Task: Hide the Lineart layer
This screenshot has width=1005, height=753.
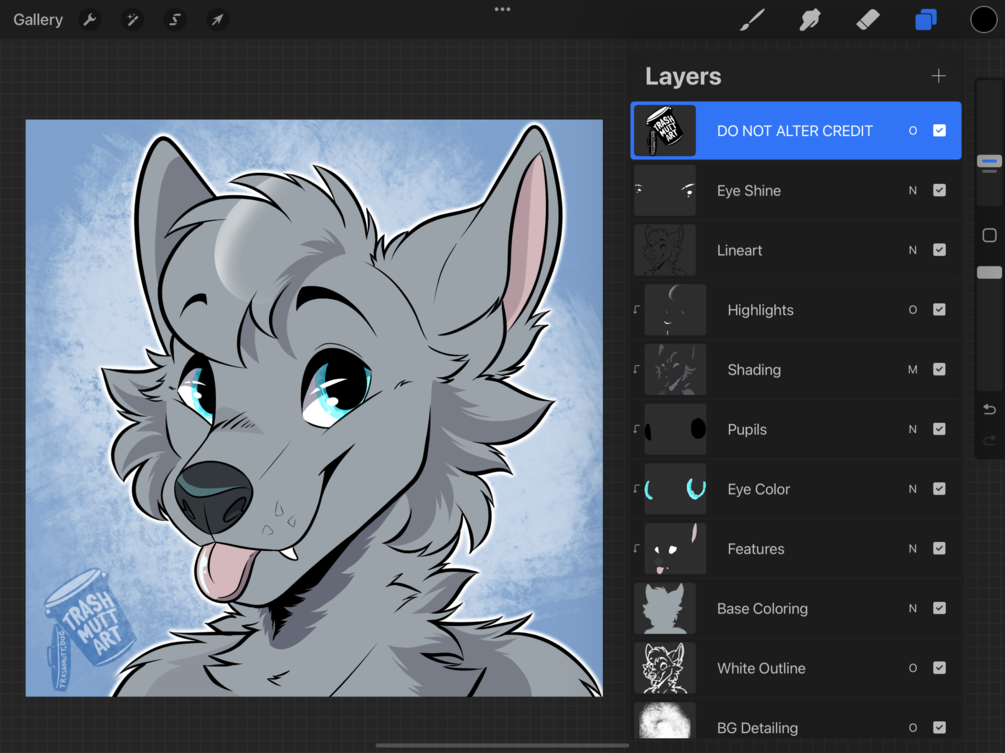Action: pyautogui.click(x=939, y=250)
